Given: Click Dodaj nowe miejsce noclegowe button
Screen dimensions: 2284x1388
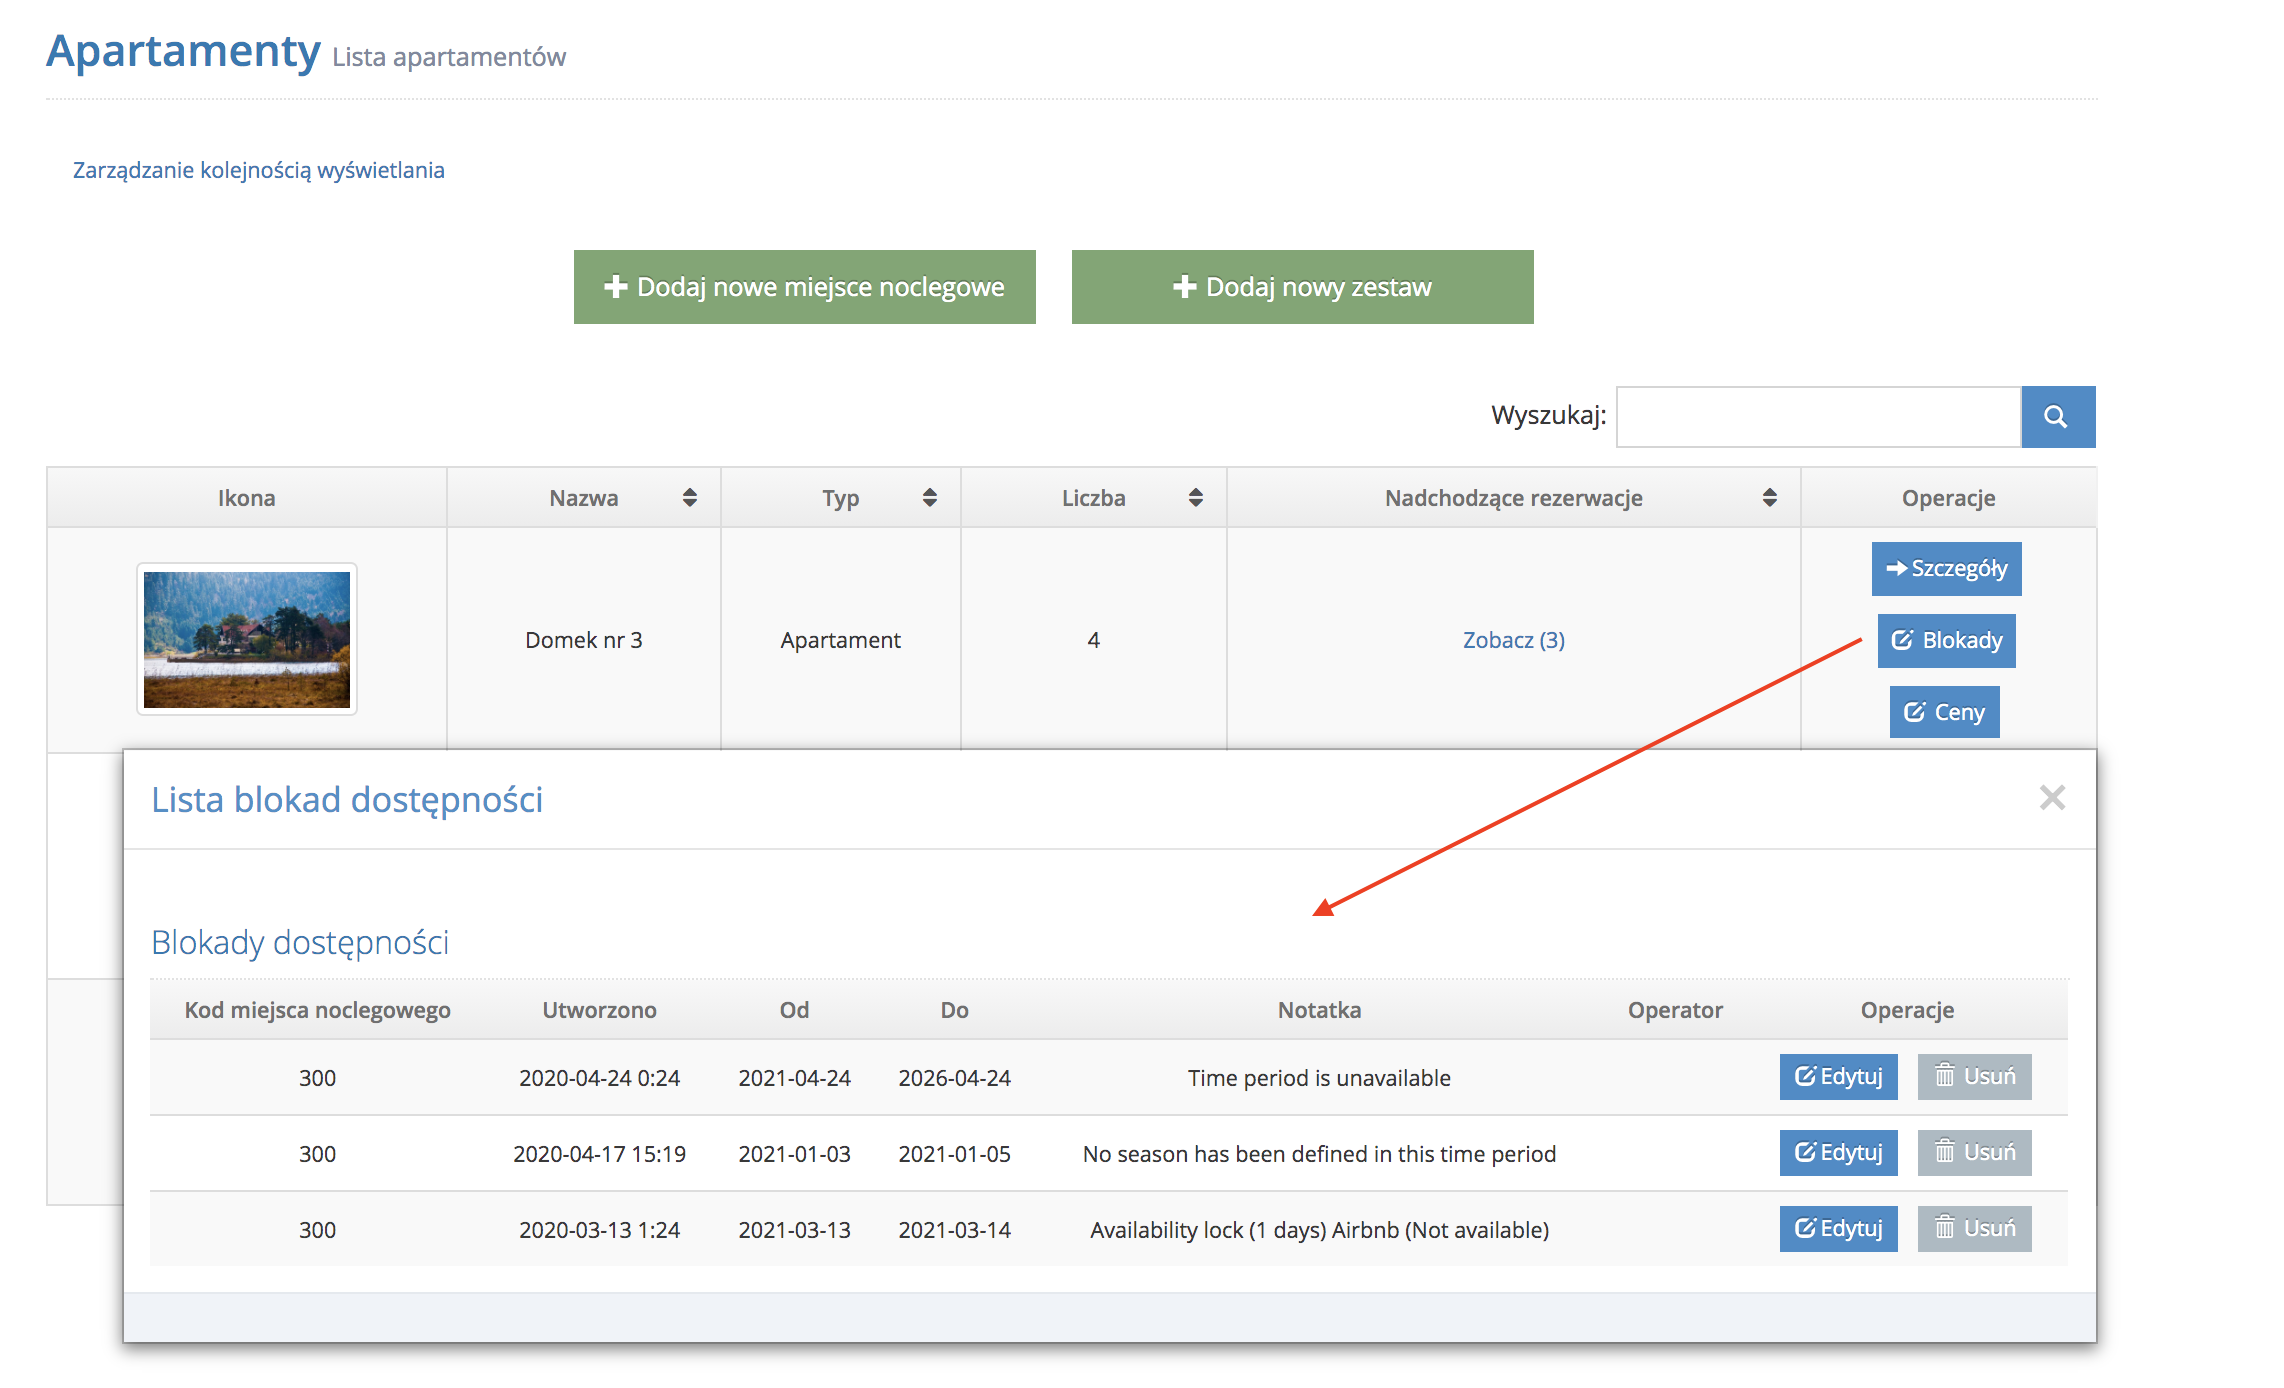Looking at the screenshot, I should [804, 287].
